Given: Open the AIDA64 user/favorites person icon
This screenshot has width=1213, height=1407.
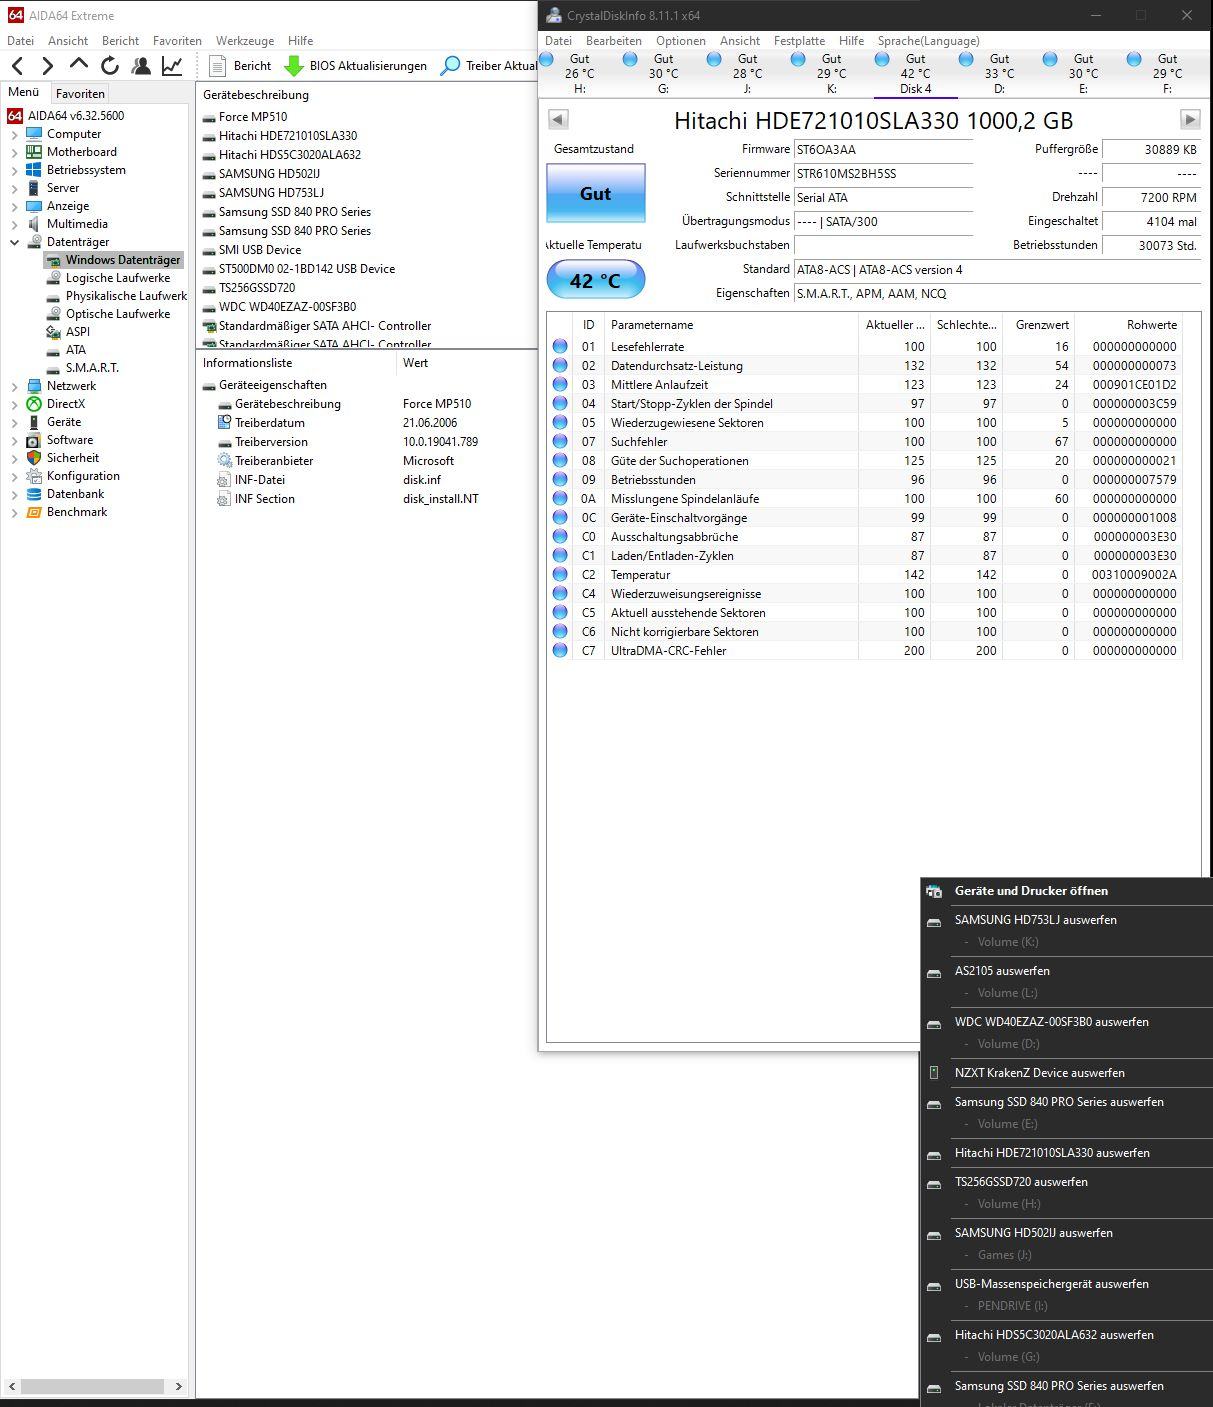Looking at the screenshot, I should (x=141, y=66).
